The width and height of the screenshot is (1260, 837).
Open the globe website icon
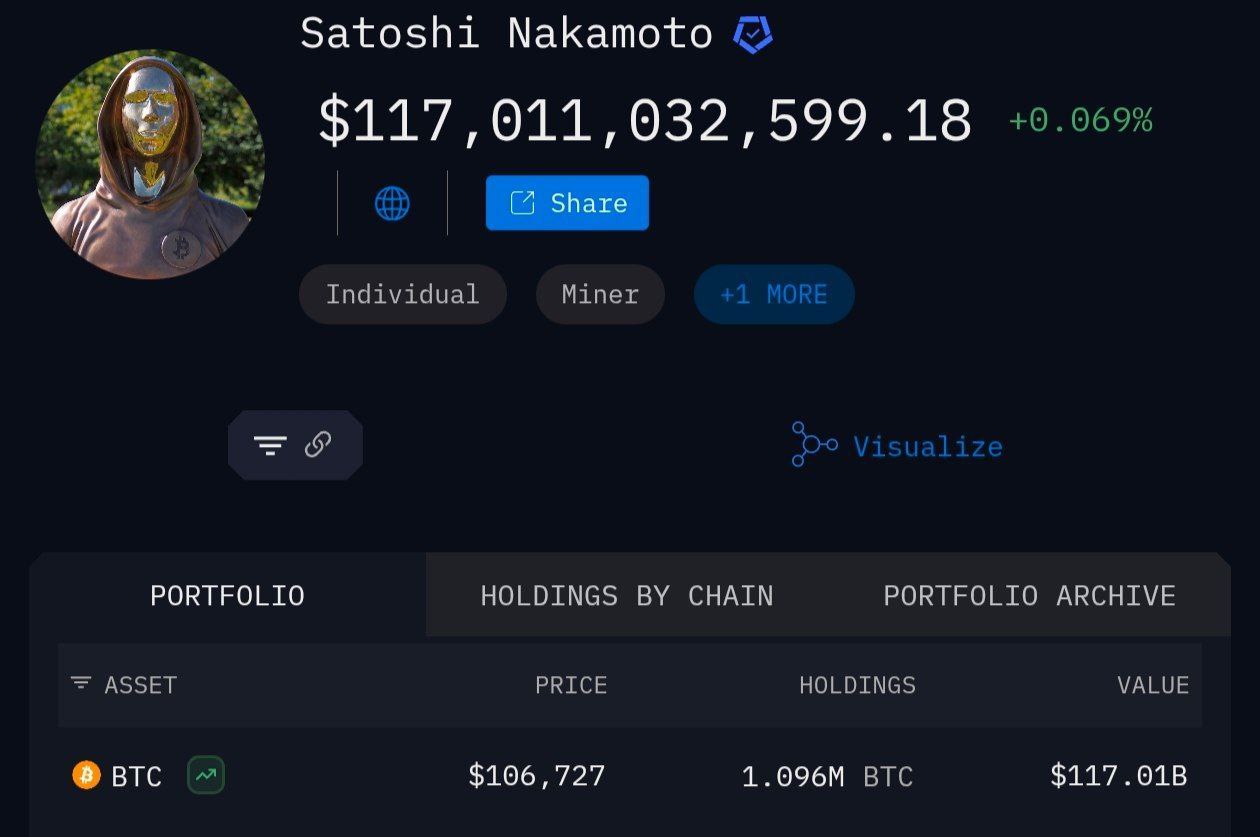click(392, 204)
